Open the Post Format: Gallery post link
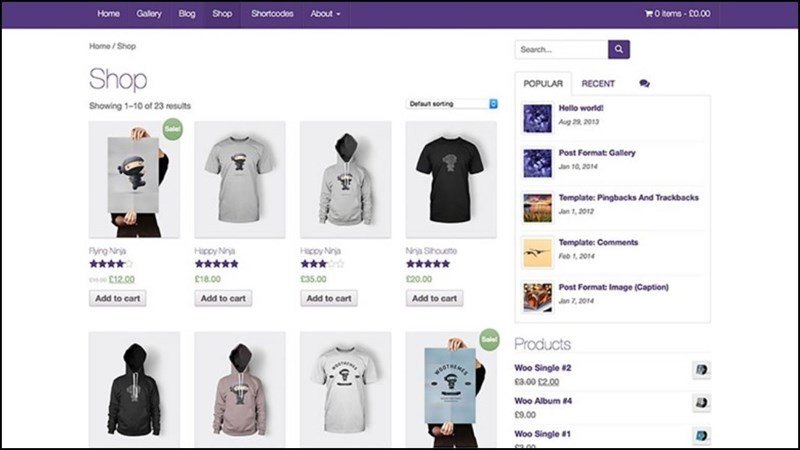This screenshot has height=450, width=800. [x=598, y=153]
